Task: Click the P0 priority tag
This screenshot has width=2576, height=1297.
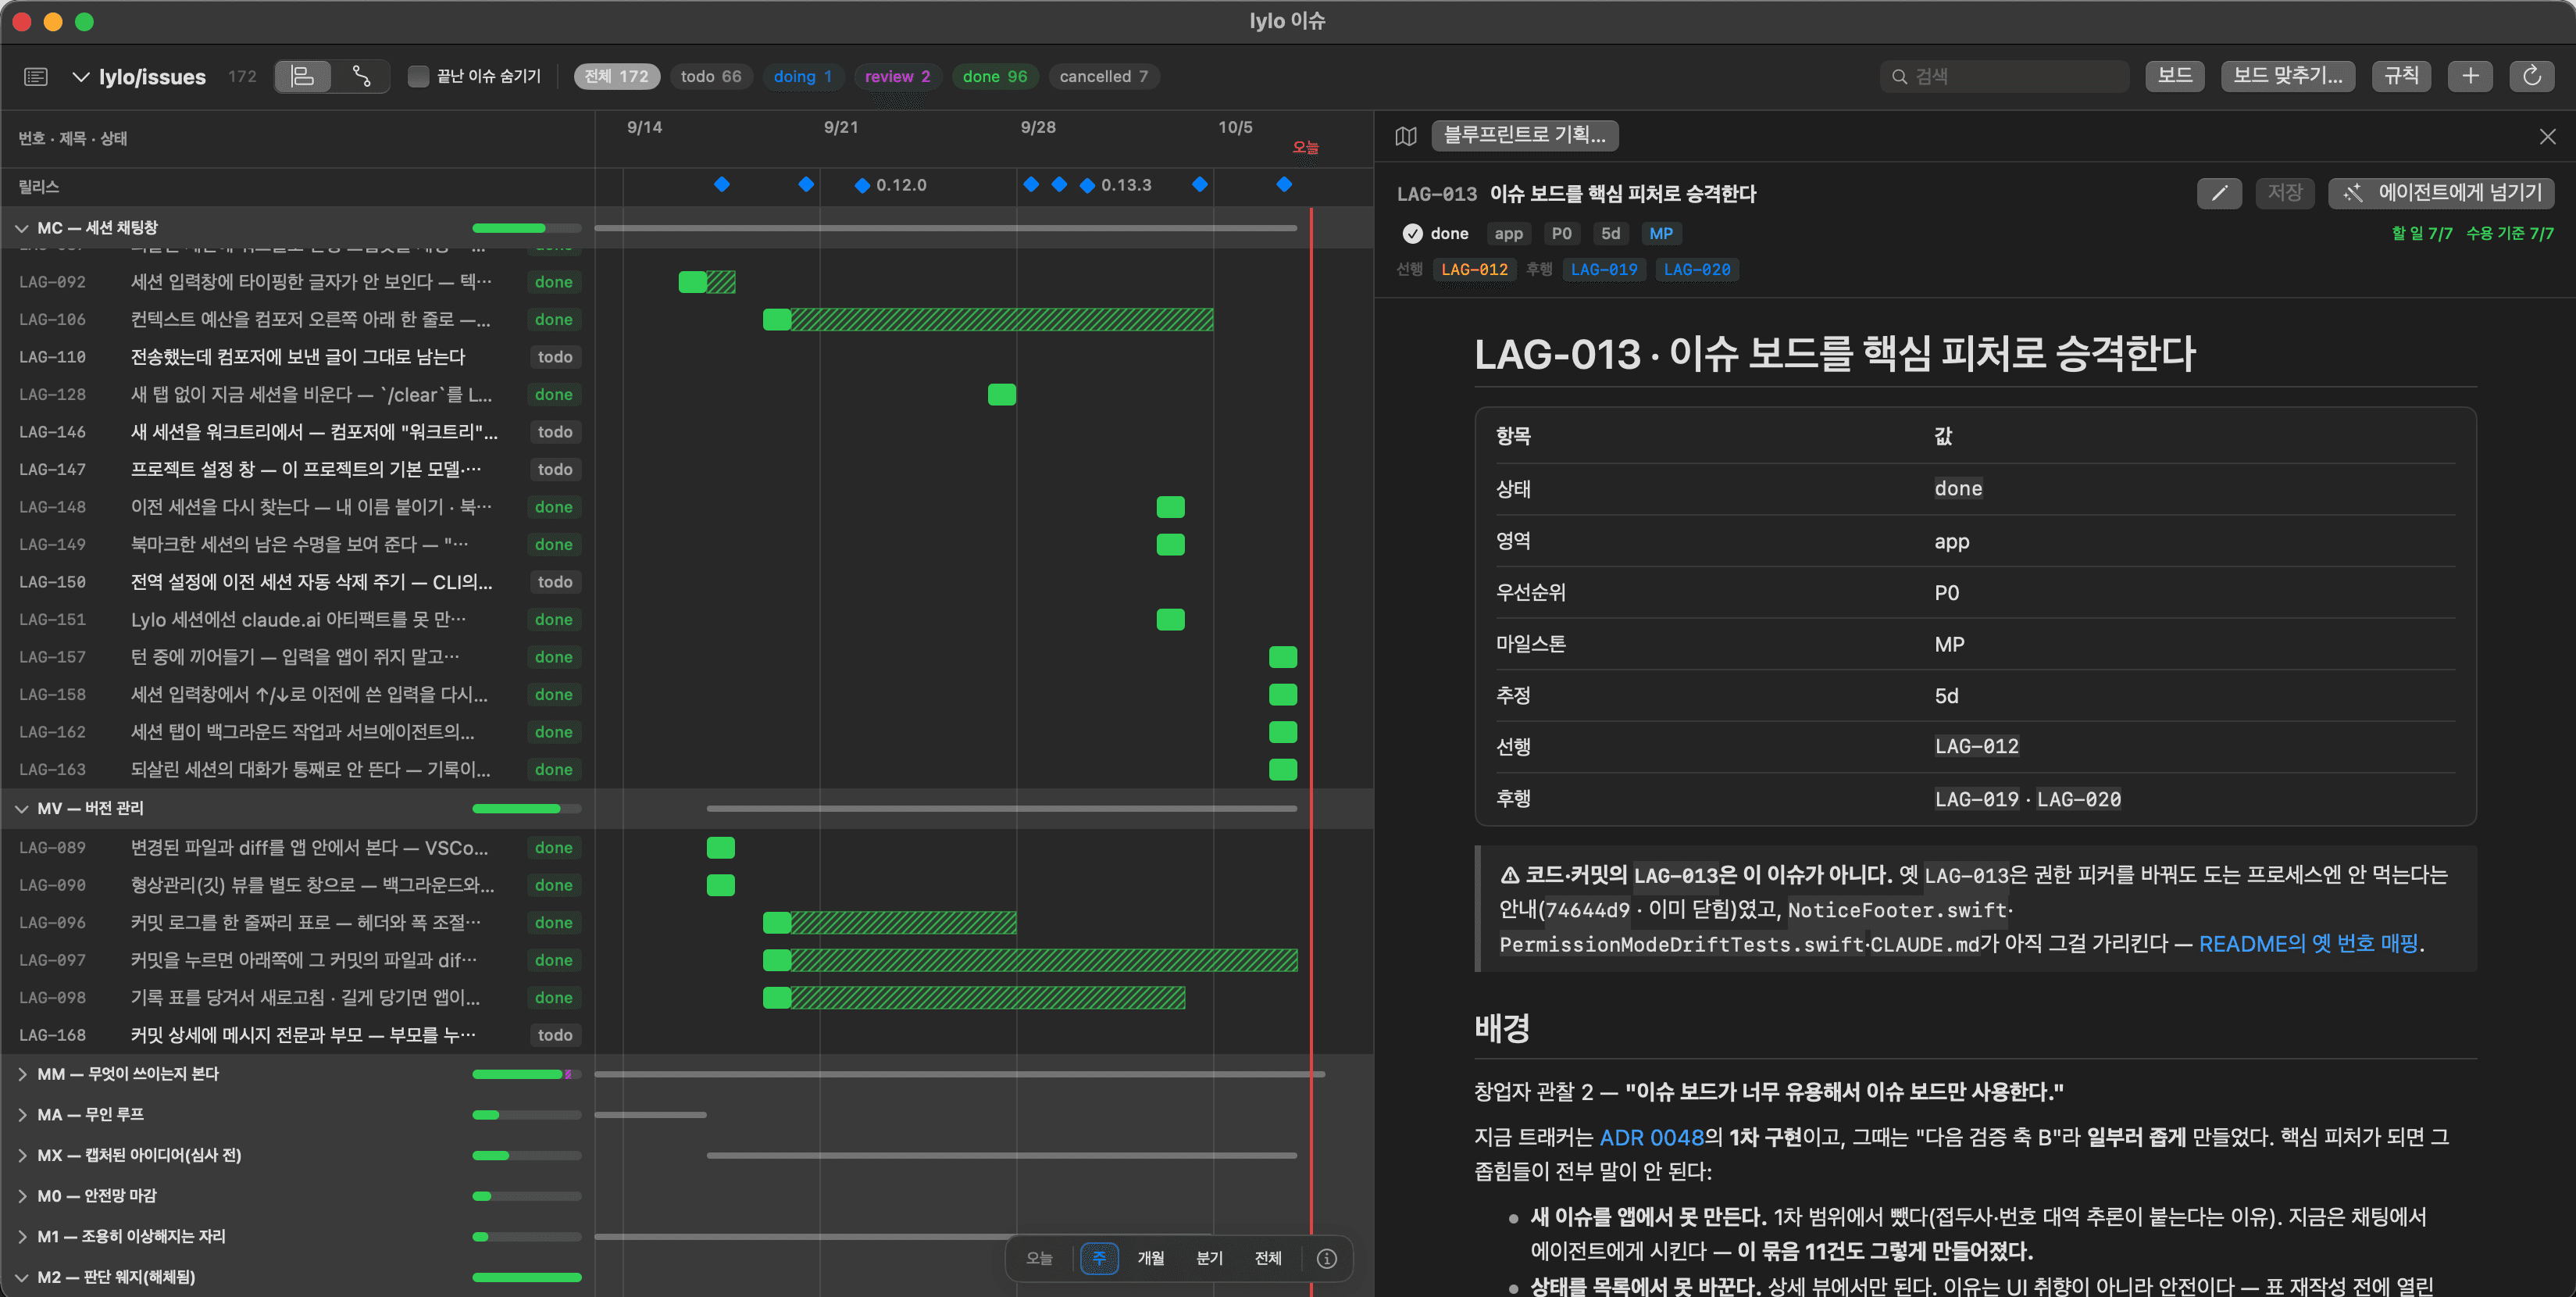Action: pyautogui.click(x=1561, y=233)
